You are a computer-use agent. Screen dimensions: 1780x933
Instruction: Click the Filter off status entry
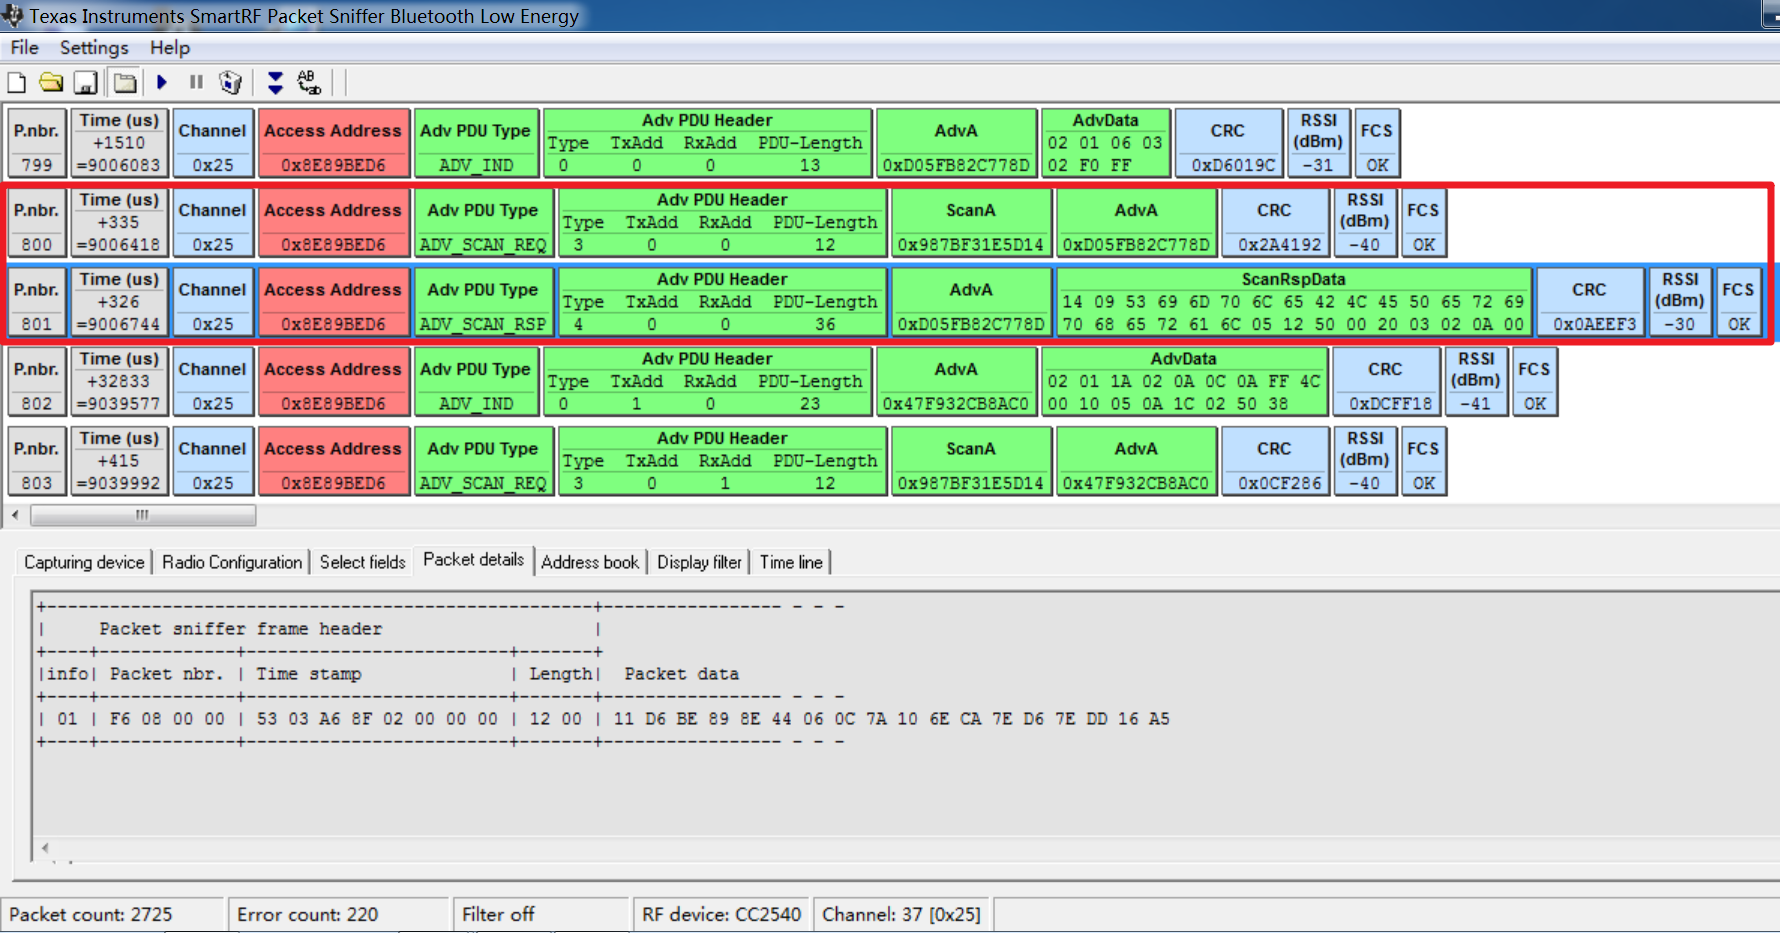(498, 914)
